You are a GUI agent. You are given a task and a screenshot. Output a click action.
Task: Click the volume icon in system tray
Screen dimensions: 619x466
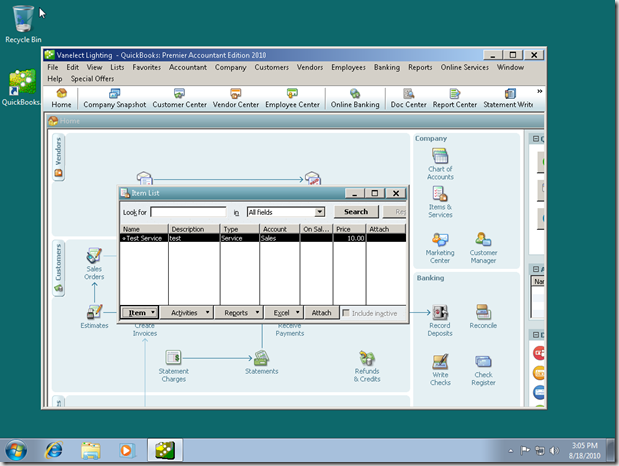(554, 451)
